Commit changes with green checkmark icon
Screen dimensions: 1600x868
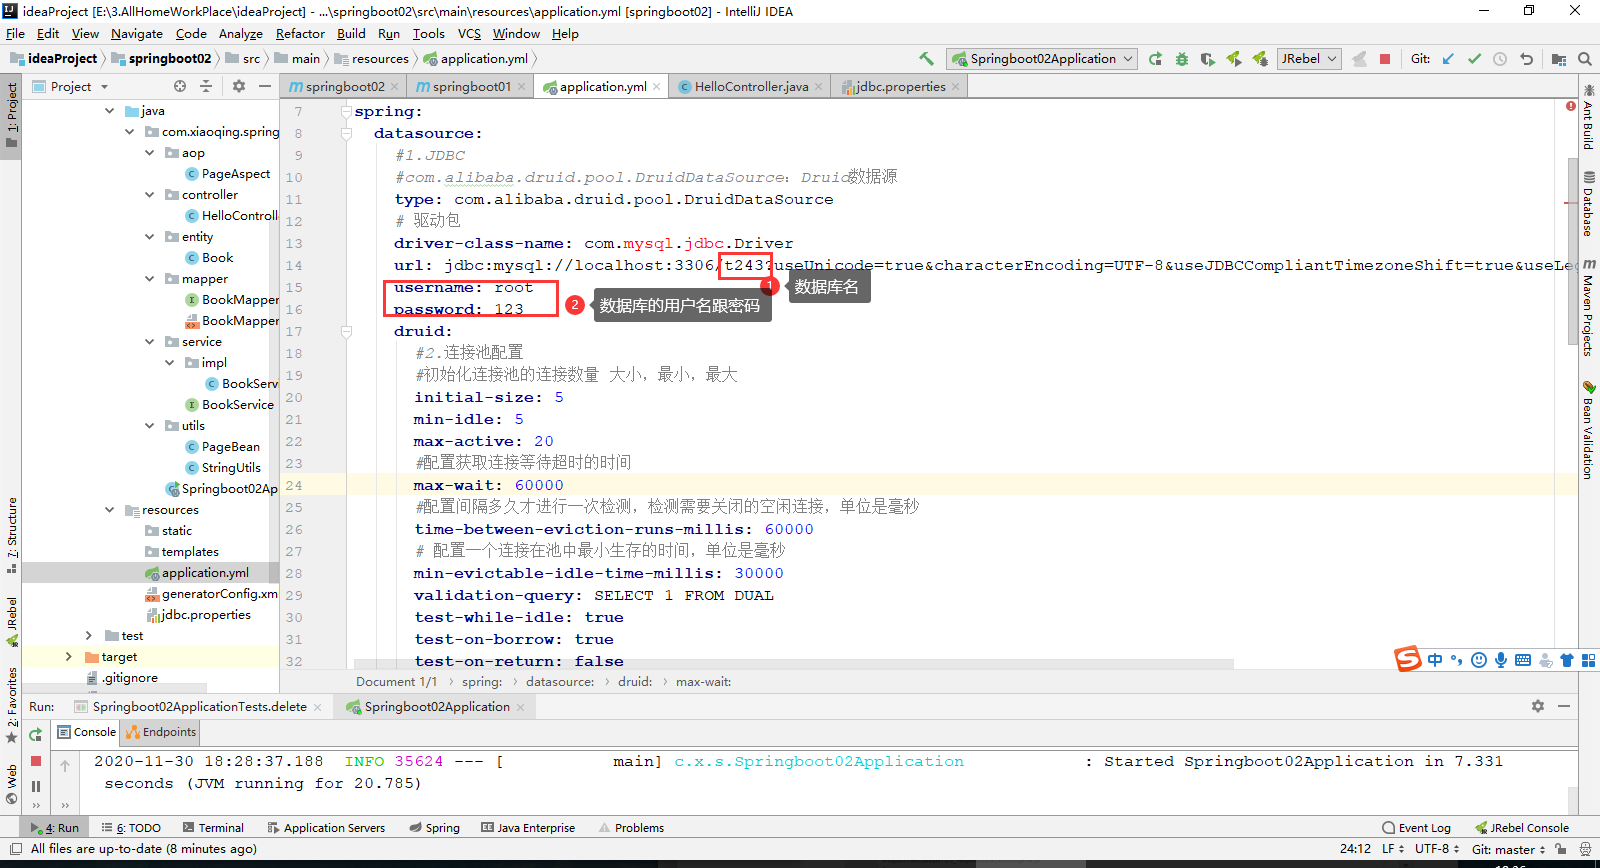pyautogui.click(x=1474, y=59)
